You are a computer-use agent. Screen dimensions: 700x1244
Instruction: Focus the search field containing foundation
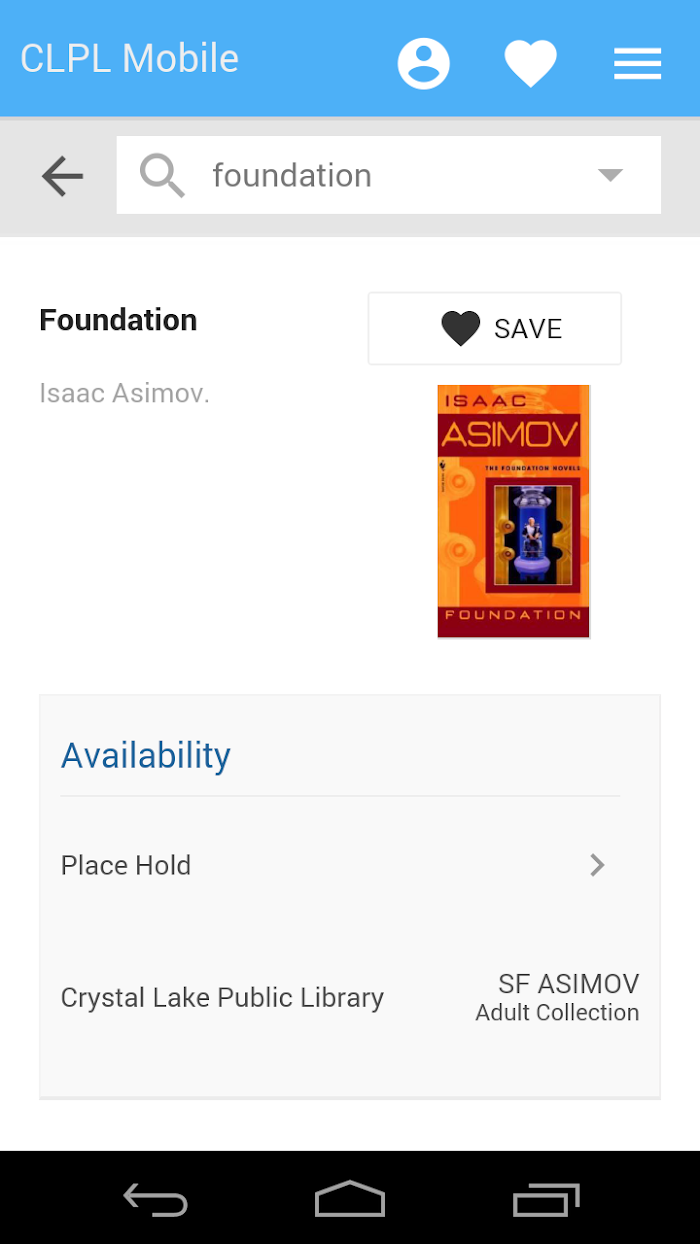point(389,175)
